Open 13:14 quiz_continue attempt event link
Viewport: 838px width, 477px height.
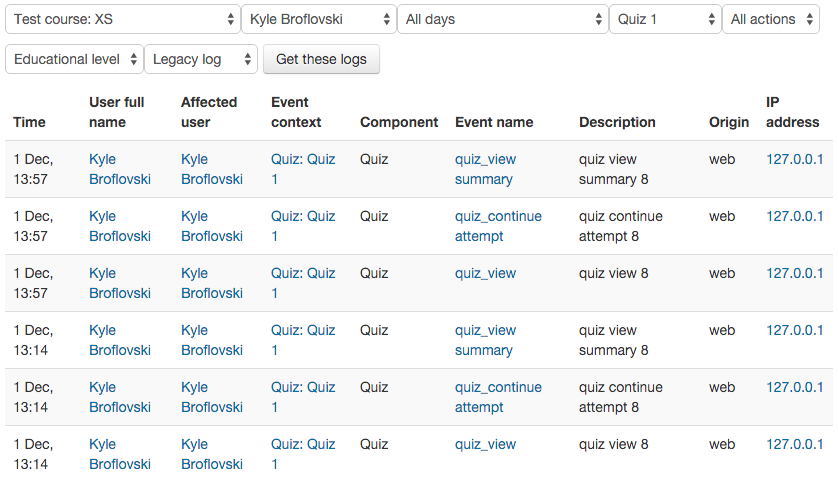[x=498, y=397]
